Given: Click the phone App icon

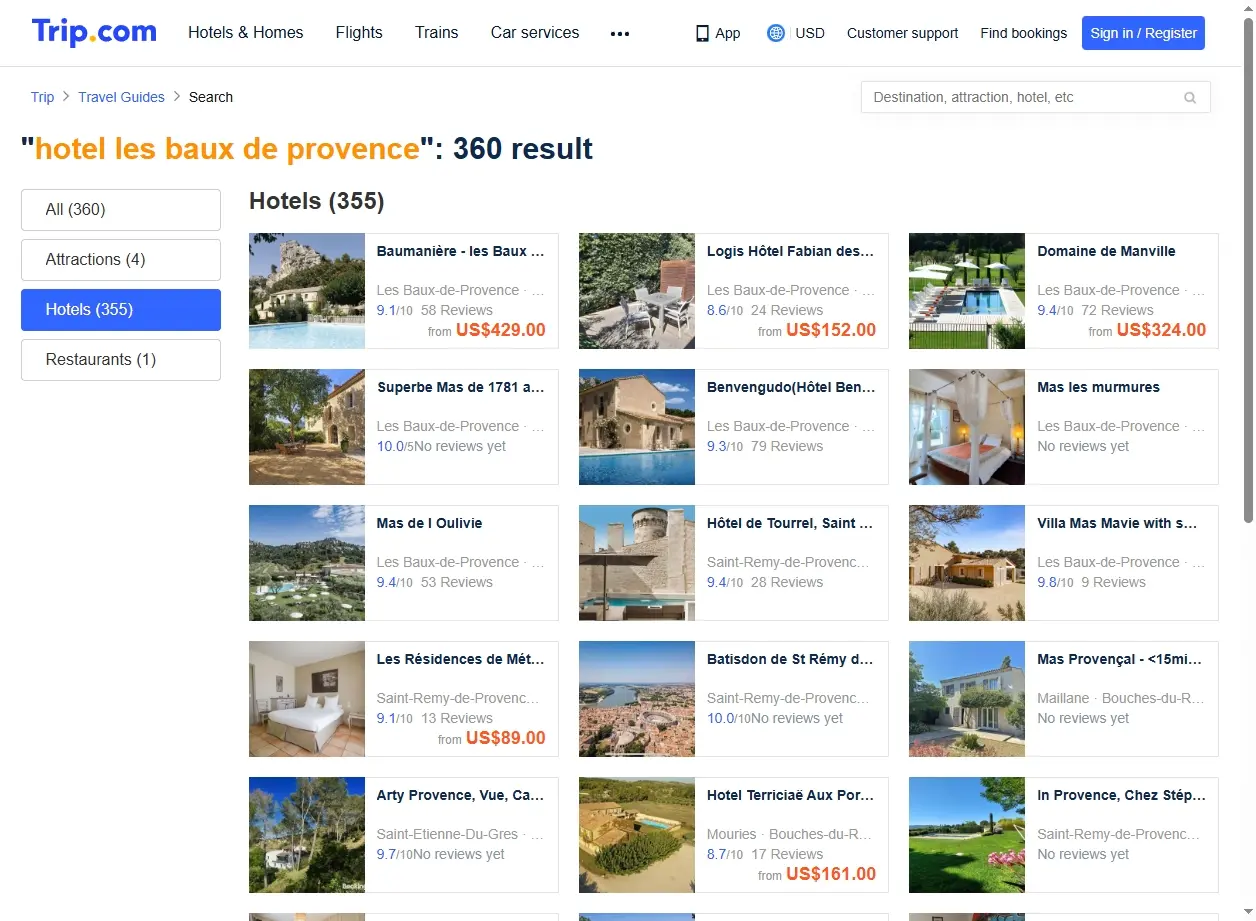Looking at the screenshot, I should [702, 33].
